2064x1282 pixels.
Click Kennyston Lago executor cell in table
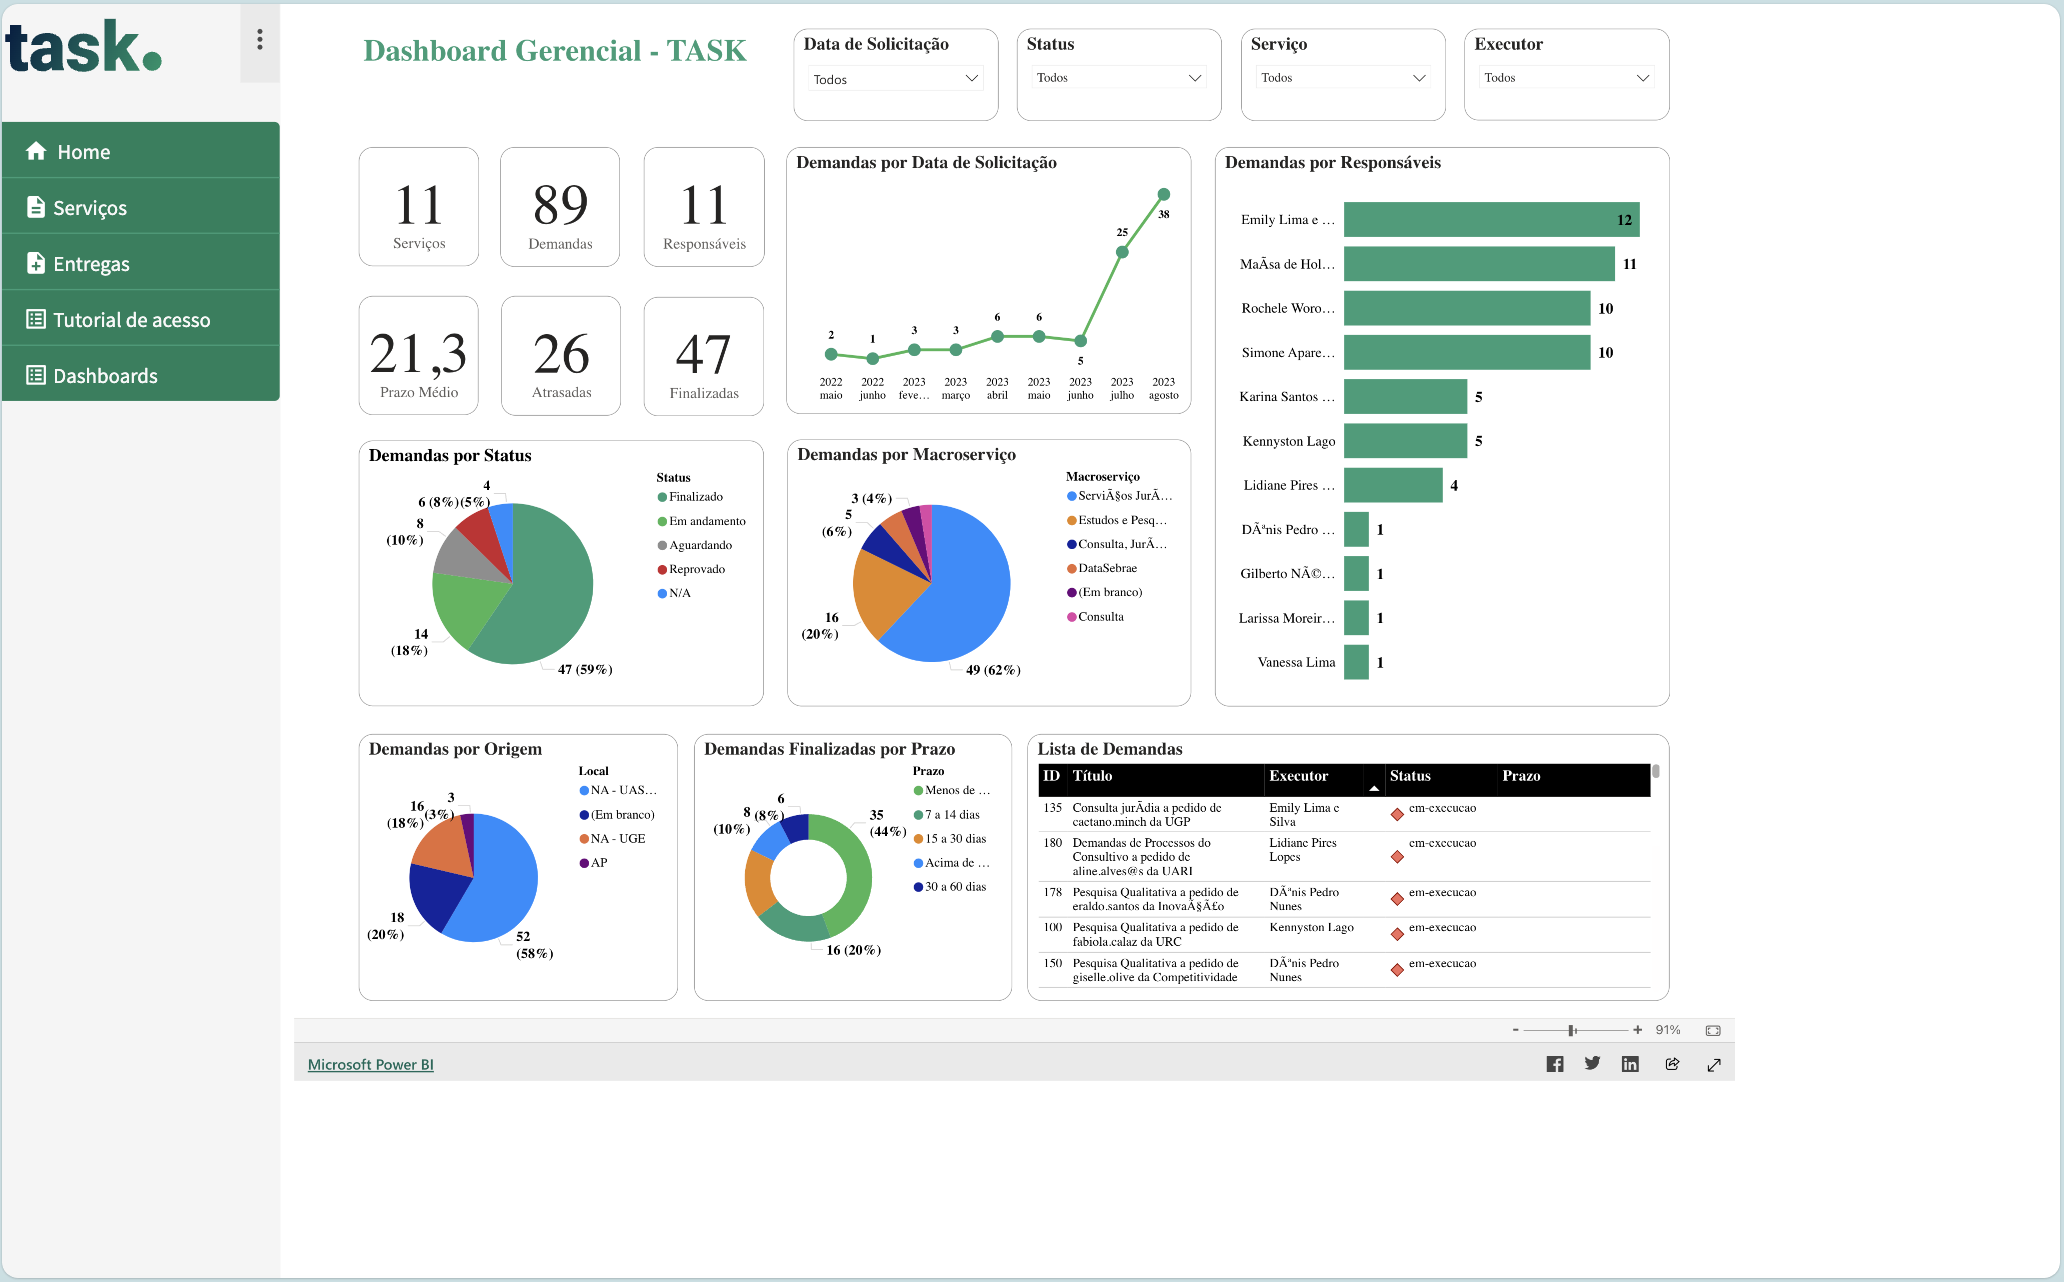click(x=1311, y=927)
